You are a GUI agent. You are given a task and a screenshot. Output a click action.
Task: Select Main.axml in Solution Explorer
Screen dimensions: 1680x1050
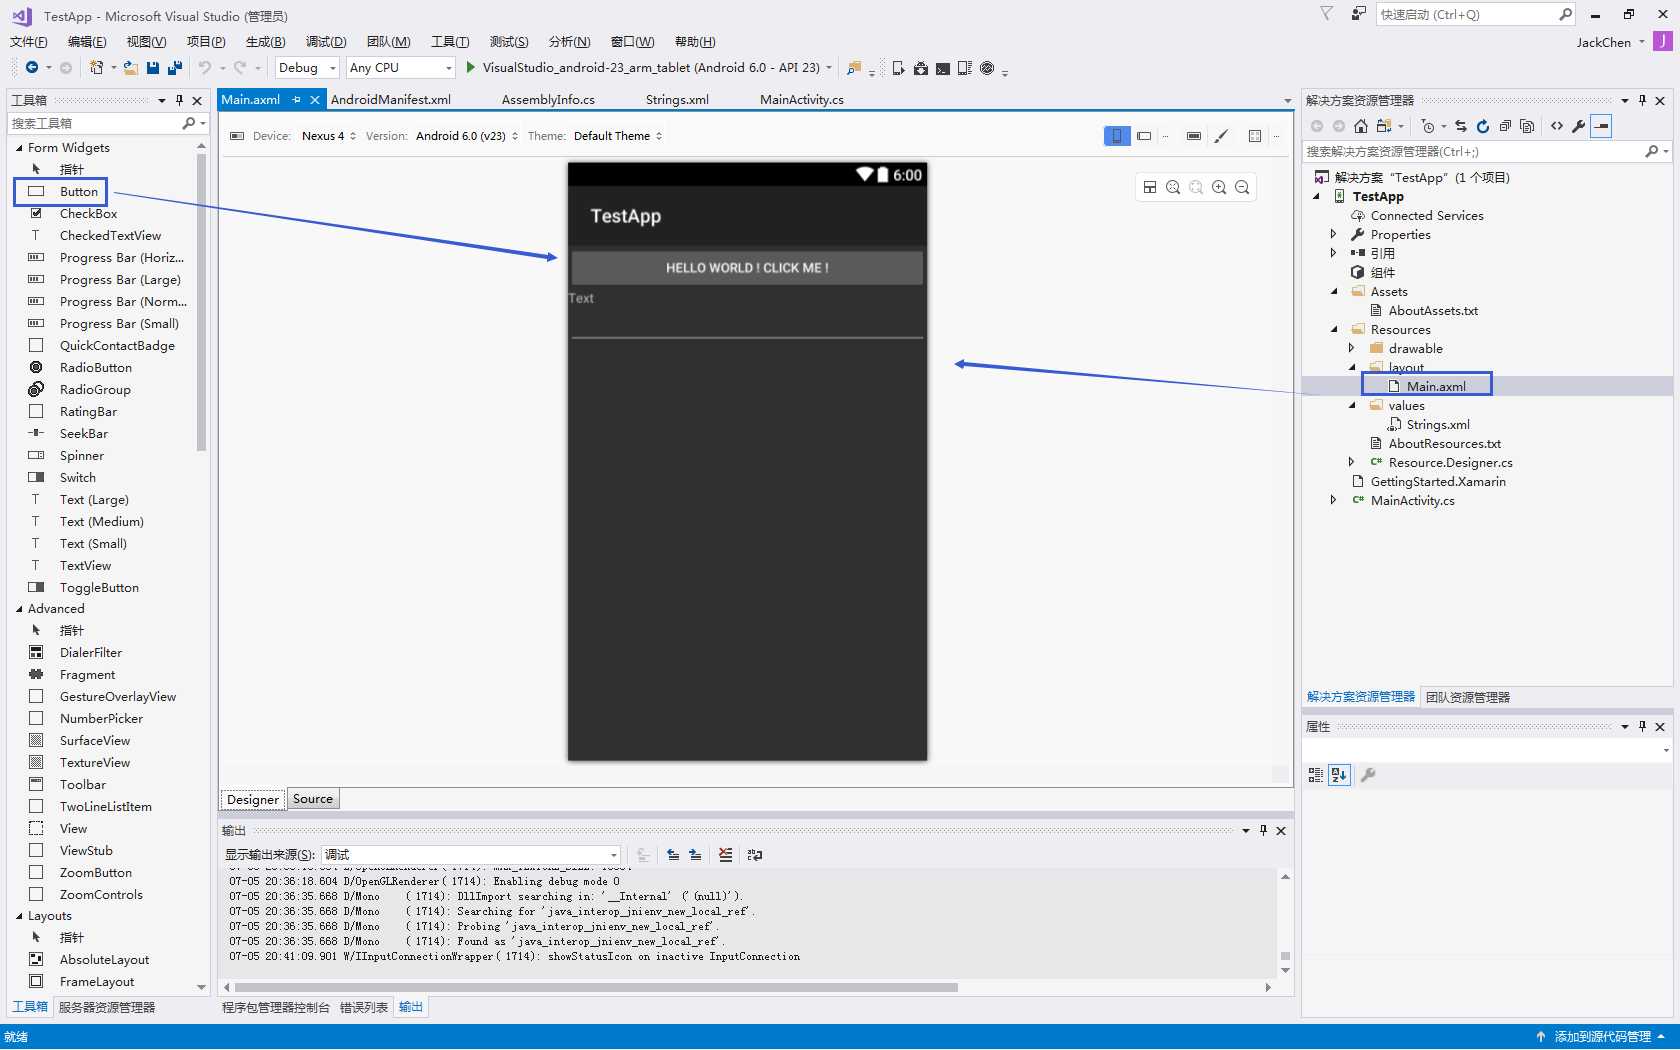[1436, 386]
